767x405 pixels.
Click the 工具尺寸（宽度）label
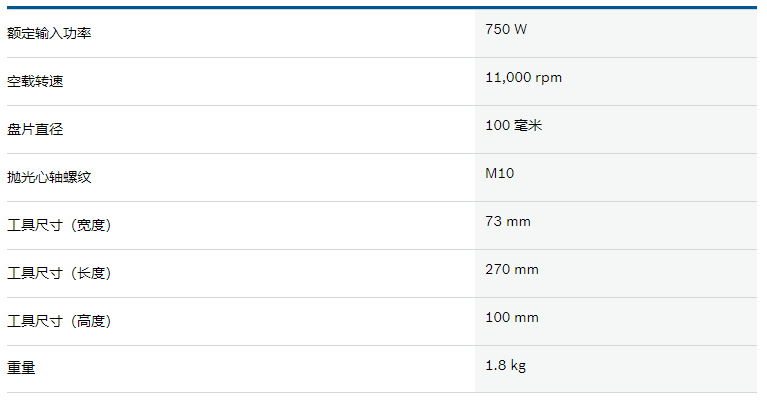click(59, 225)
